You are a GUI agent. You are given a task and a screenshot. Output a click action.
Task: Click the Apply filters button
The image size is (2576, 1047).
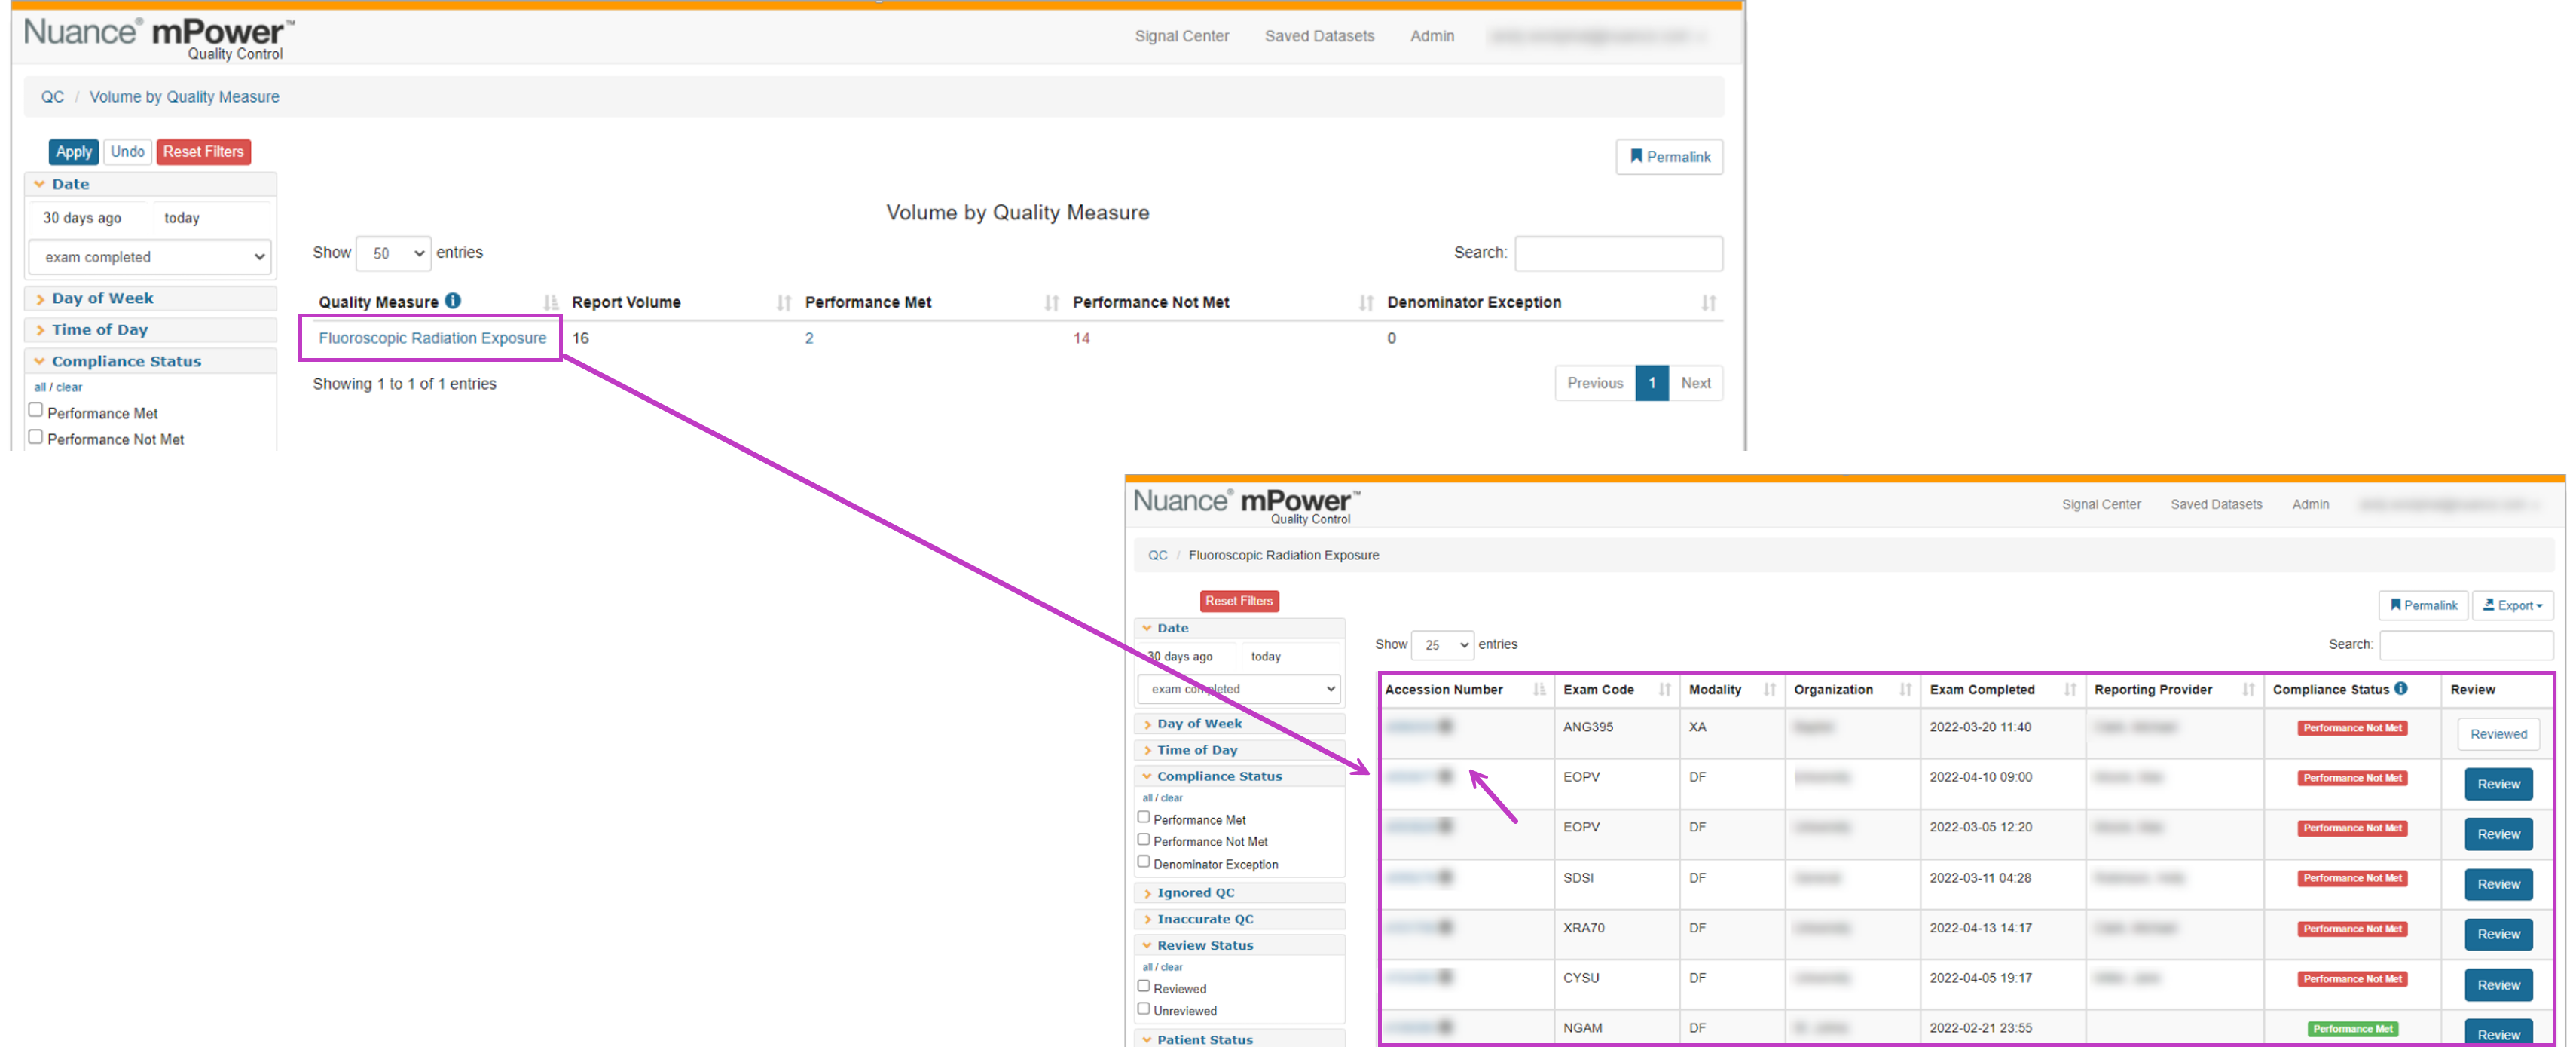coord(73,152)
